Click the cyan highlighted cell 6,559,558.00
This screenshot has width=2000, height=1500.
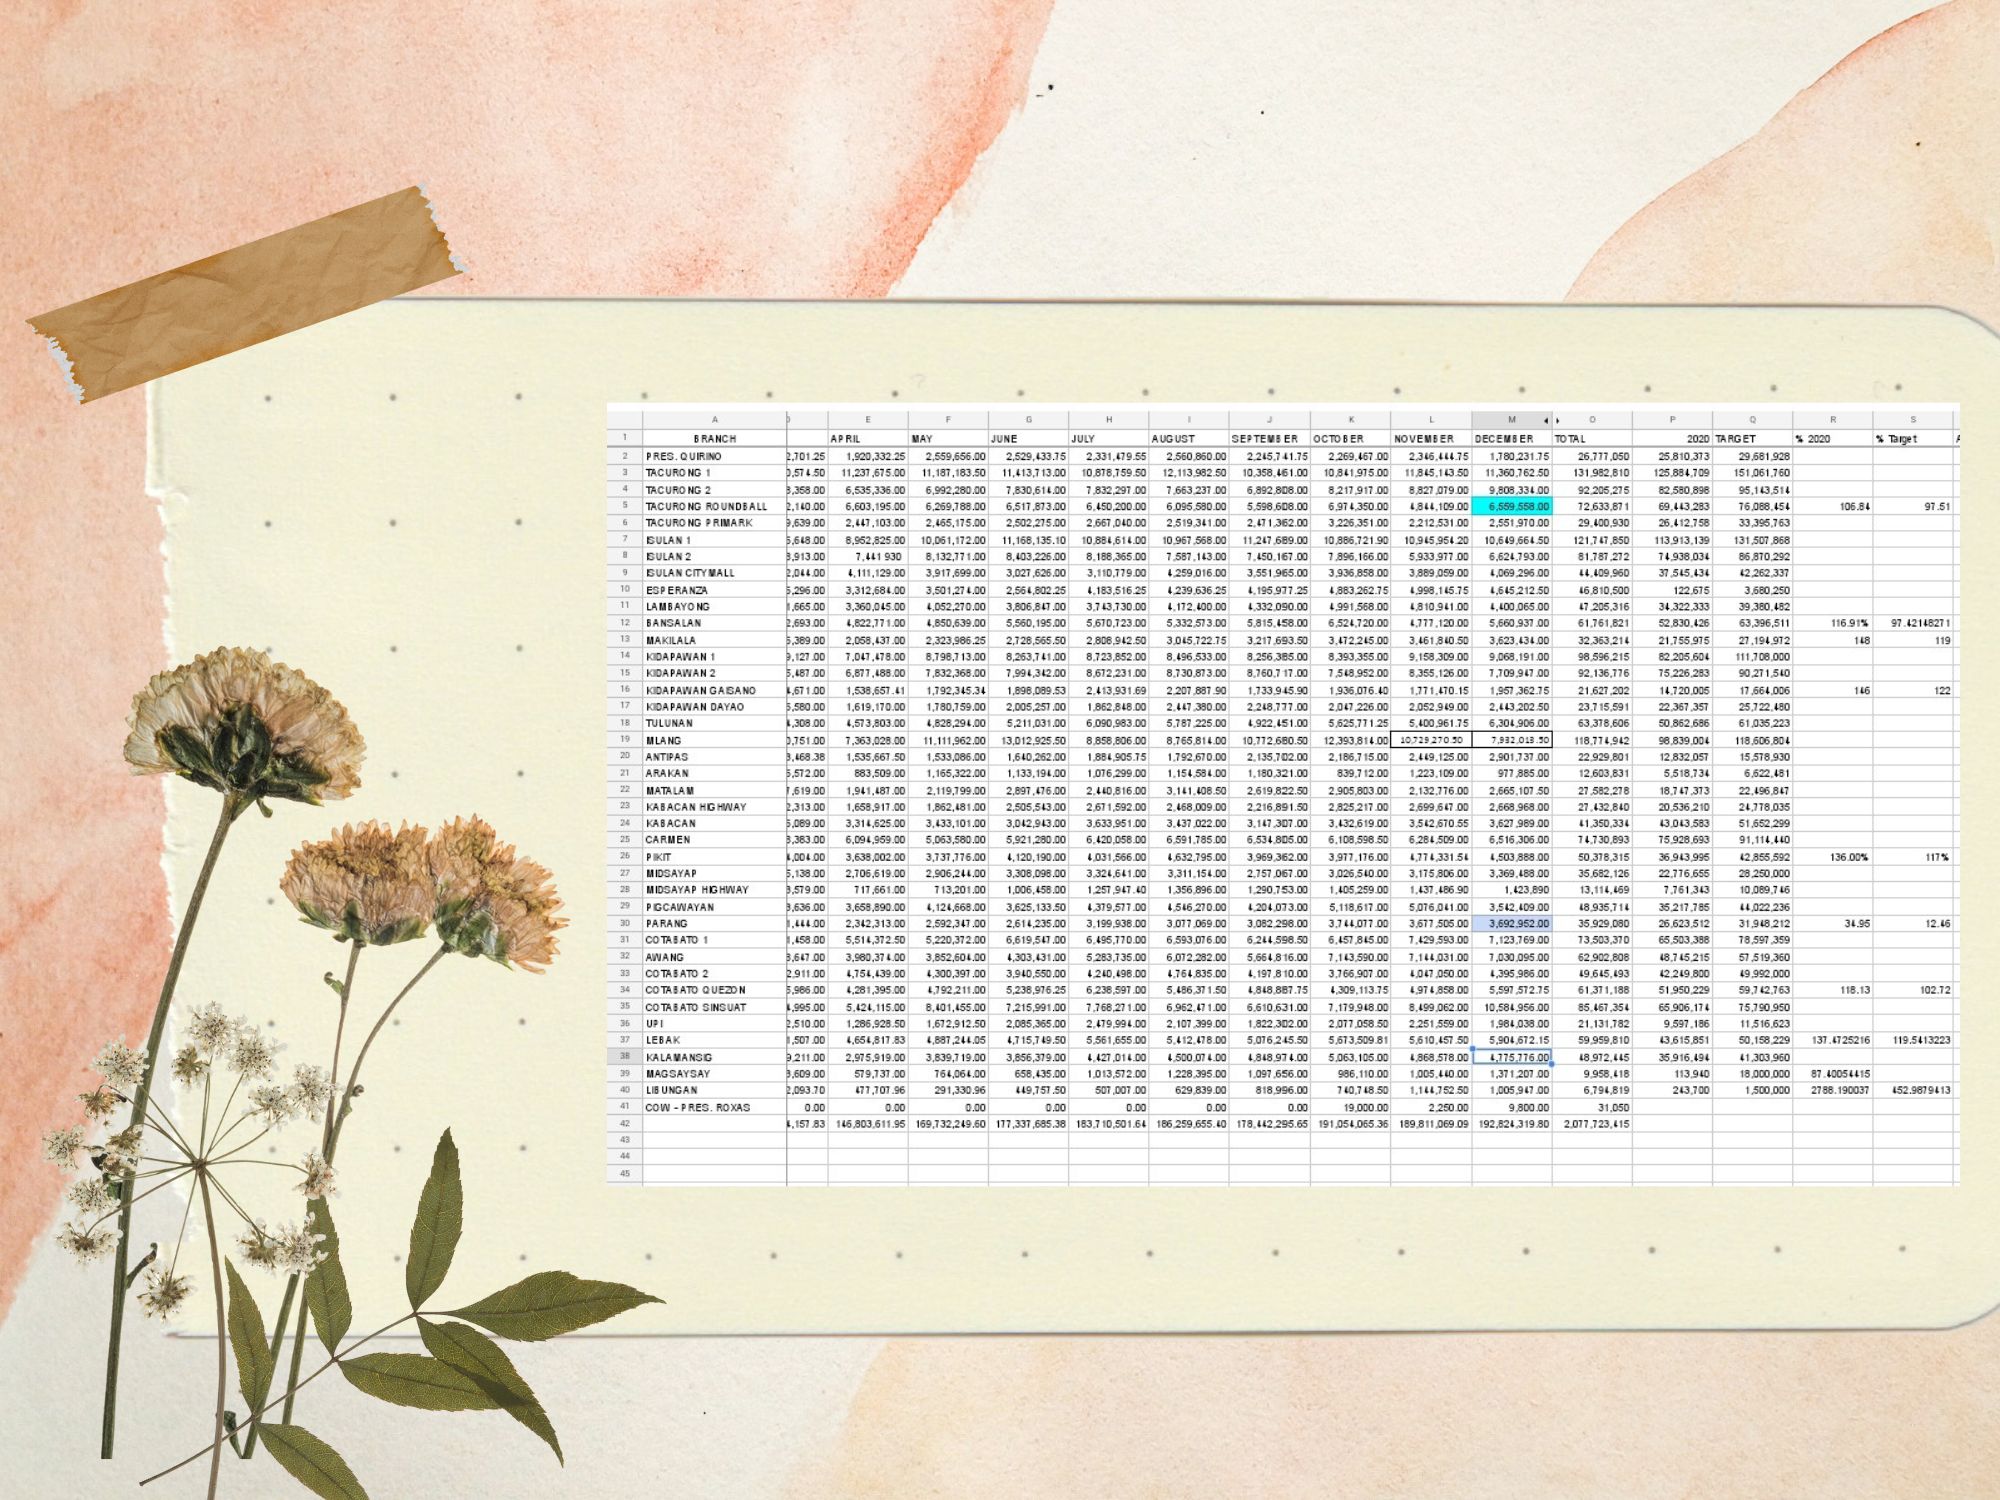point(1511,507)
